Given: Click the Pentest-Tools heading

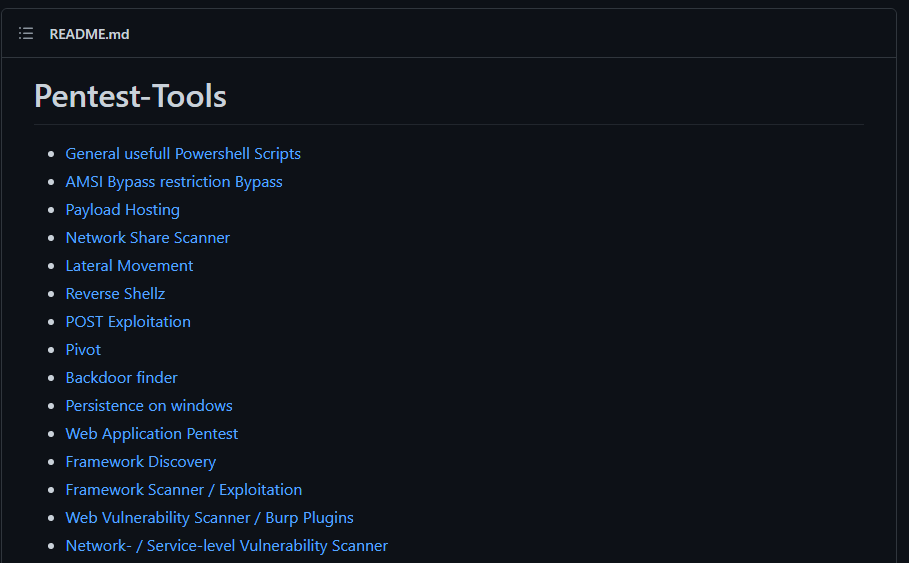Looking at the screenshot, I should [x=130, y=96].
